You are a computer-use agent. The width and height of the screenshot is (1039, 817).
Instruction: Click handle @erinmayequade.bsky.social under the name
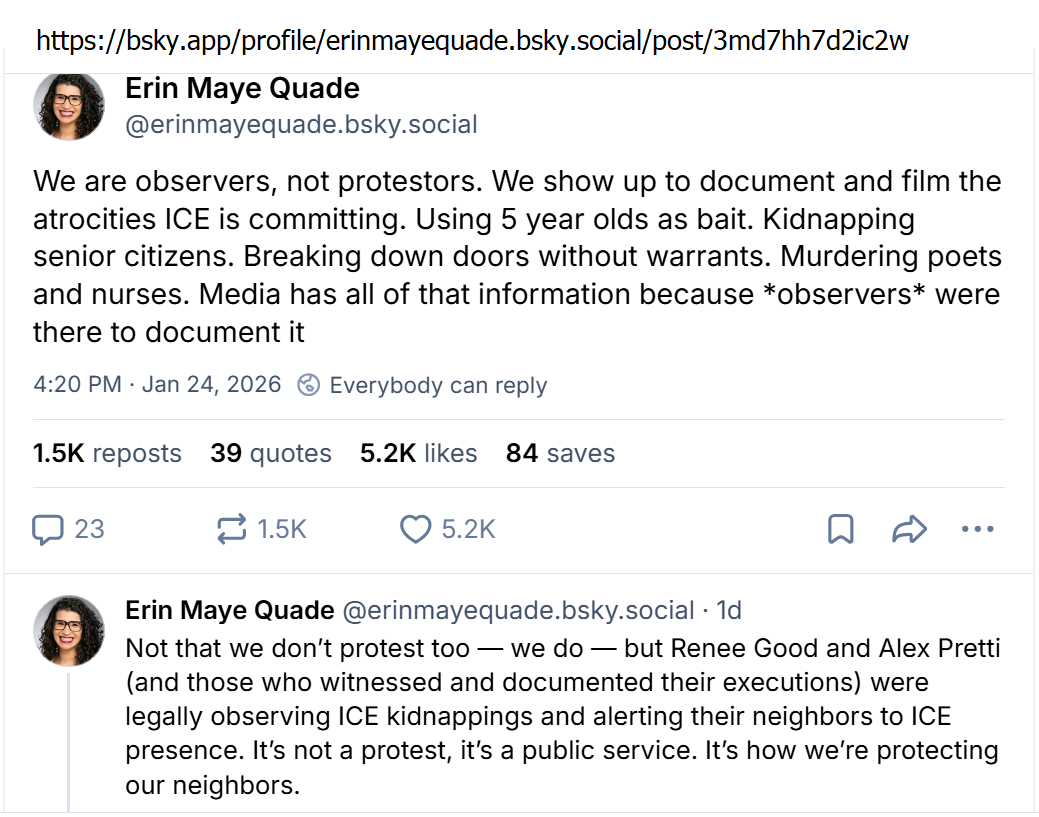click(301, 125)
